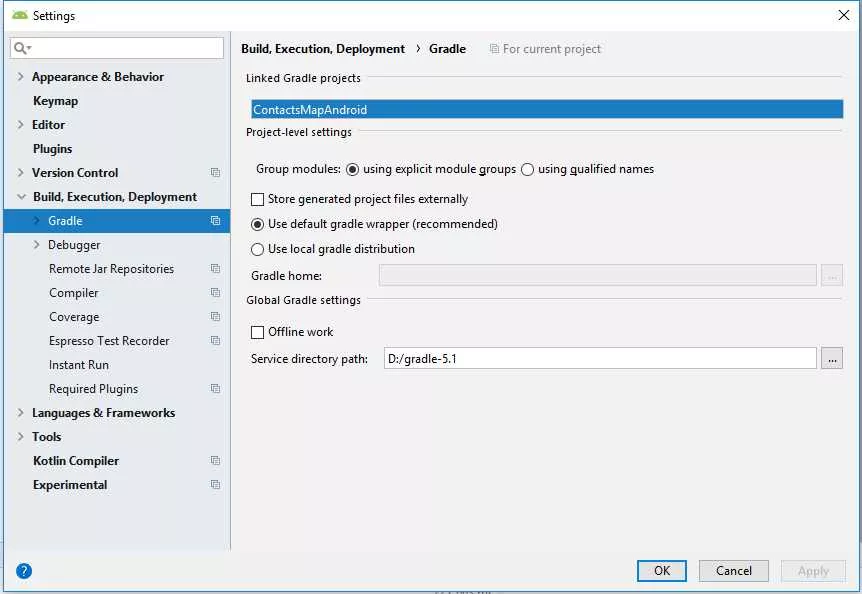Select 'Use default gradle wrapper' radio button
This screenshot has height=594, width=862.
257,224
